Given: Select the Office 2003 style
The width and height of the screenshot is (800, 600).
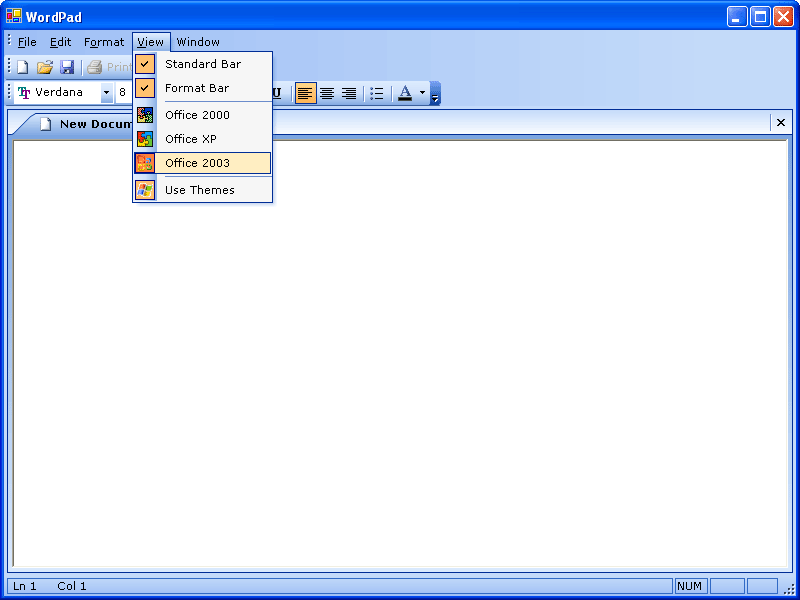Looking at the screenshot, I should click(203, 163).
